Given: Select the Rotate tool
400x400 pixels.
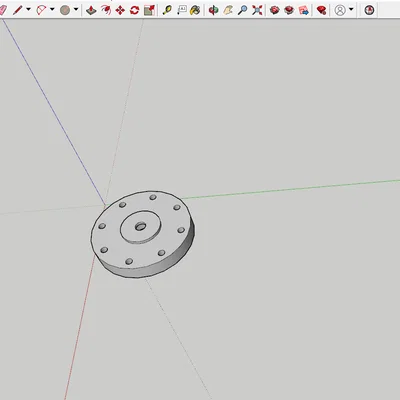Looking at the screenshot, I should pos(134,10).
